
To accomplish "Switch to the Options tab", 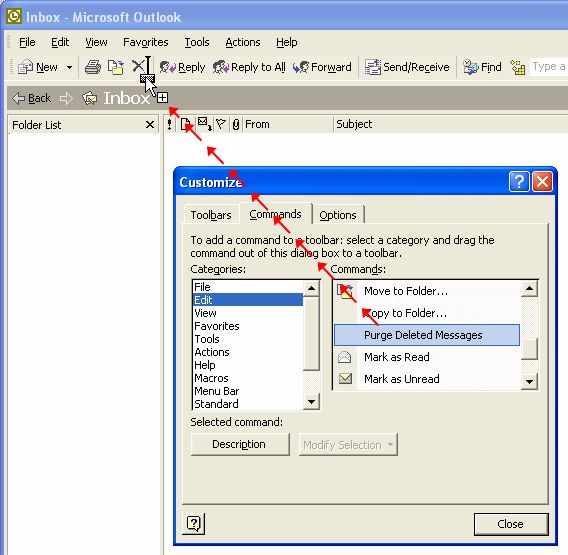I will (x=338, y=215).
